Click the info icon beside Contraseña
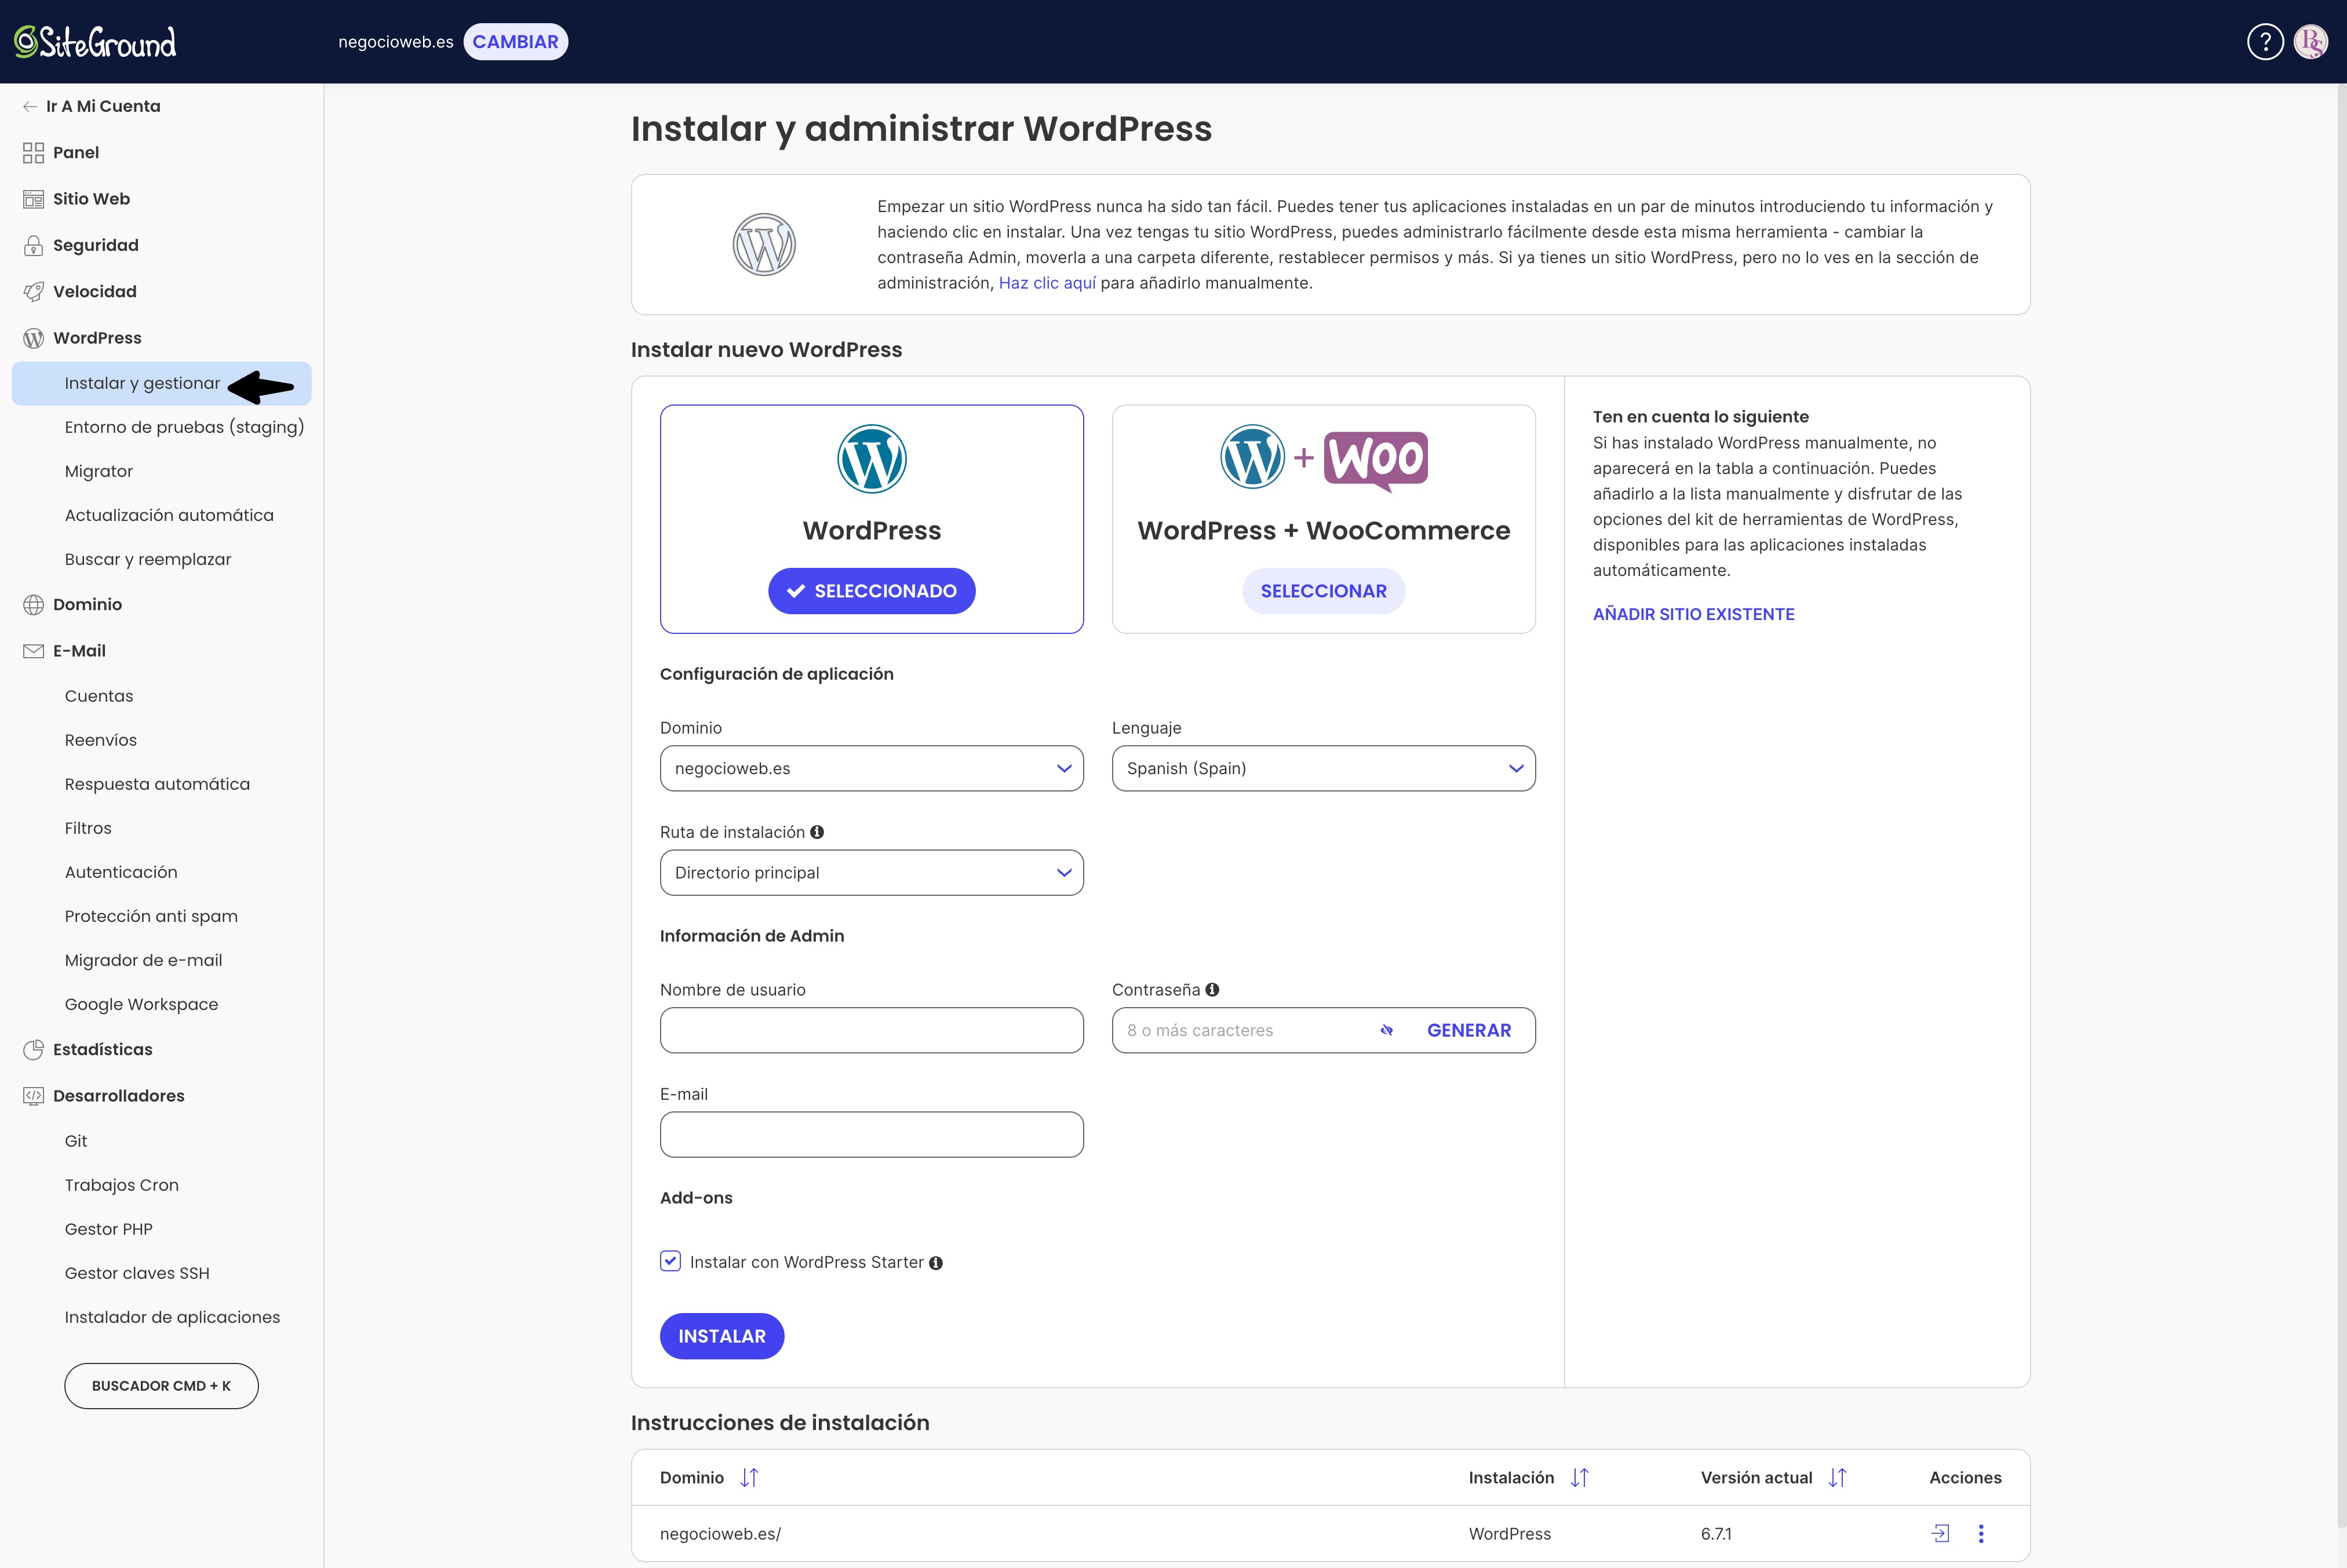The width and height of the screenshot is (2347, 1568). tap(1212, 990)
